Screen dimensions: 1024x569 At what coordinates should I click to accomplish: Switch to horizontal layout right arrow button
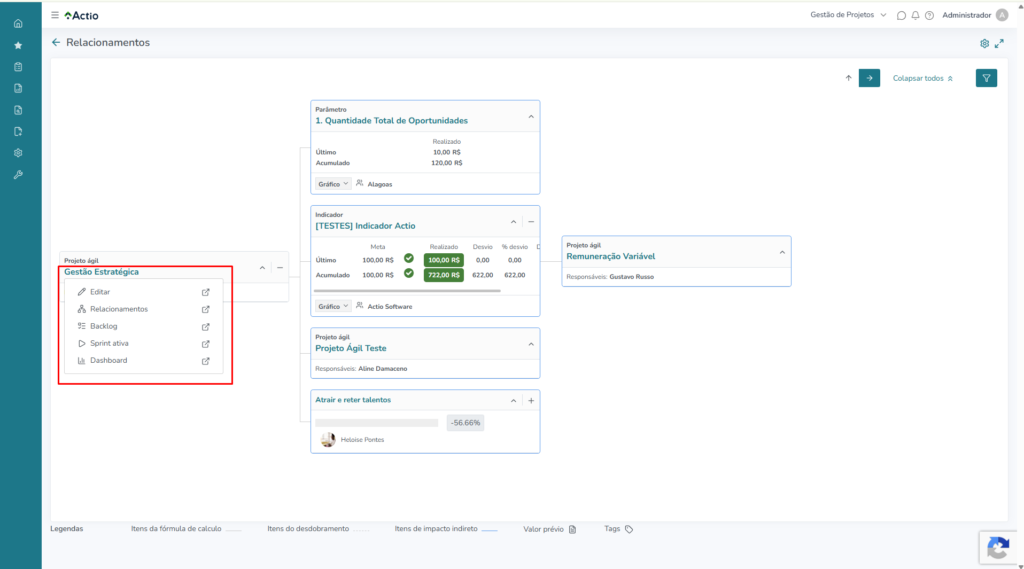pos(869,78)
